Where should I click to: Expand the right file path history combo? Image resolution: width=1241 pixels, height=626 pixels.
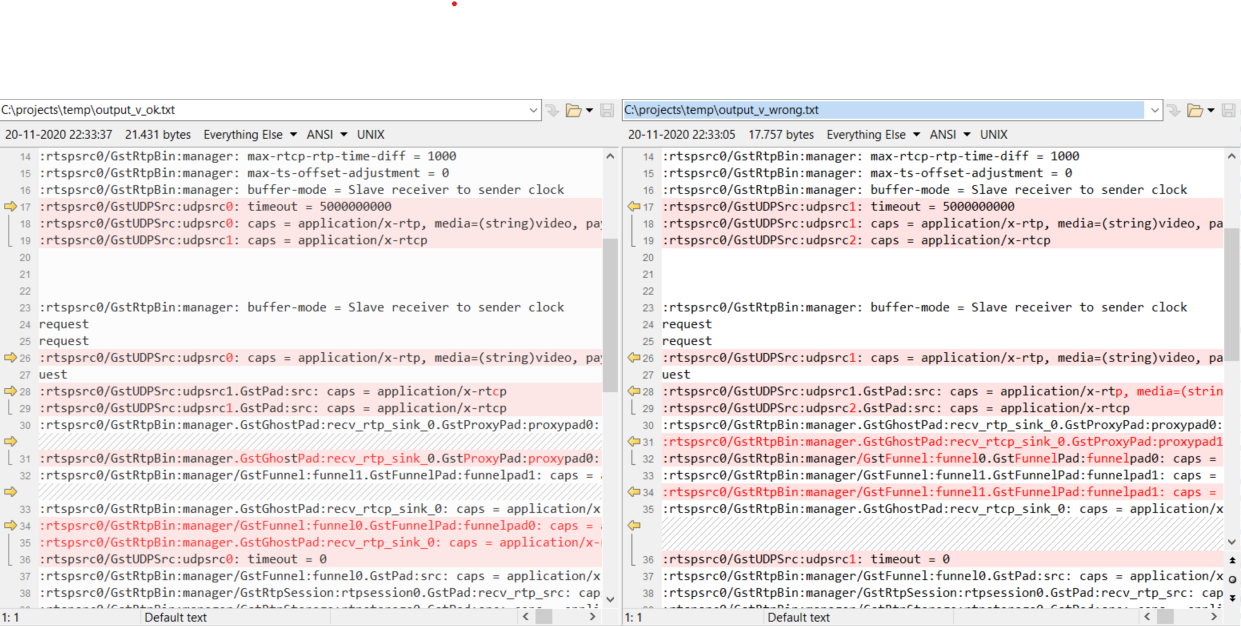(x=1154, y=110)
